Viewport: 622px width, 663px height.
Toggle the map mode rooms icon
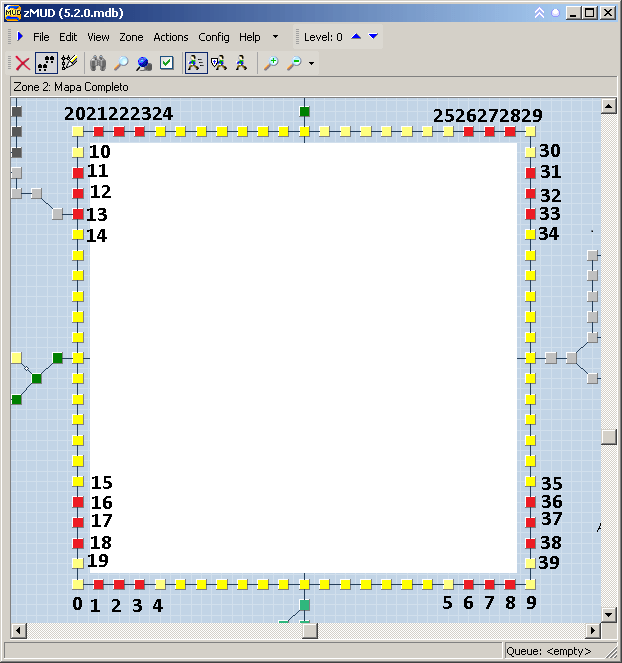tap(46, 63)
